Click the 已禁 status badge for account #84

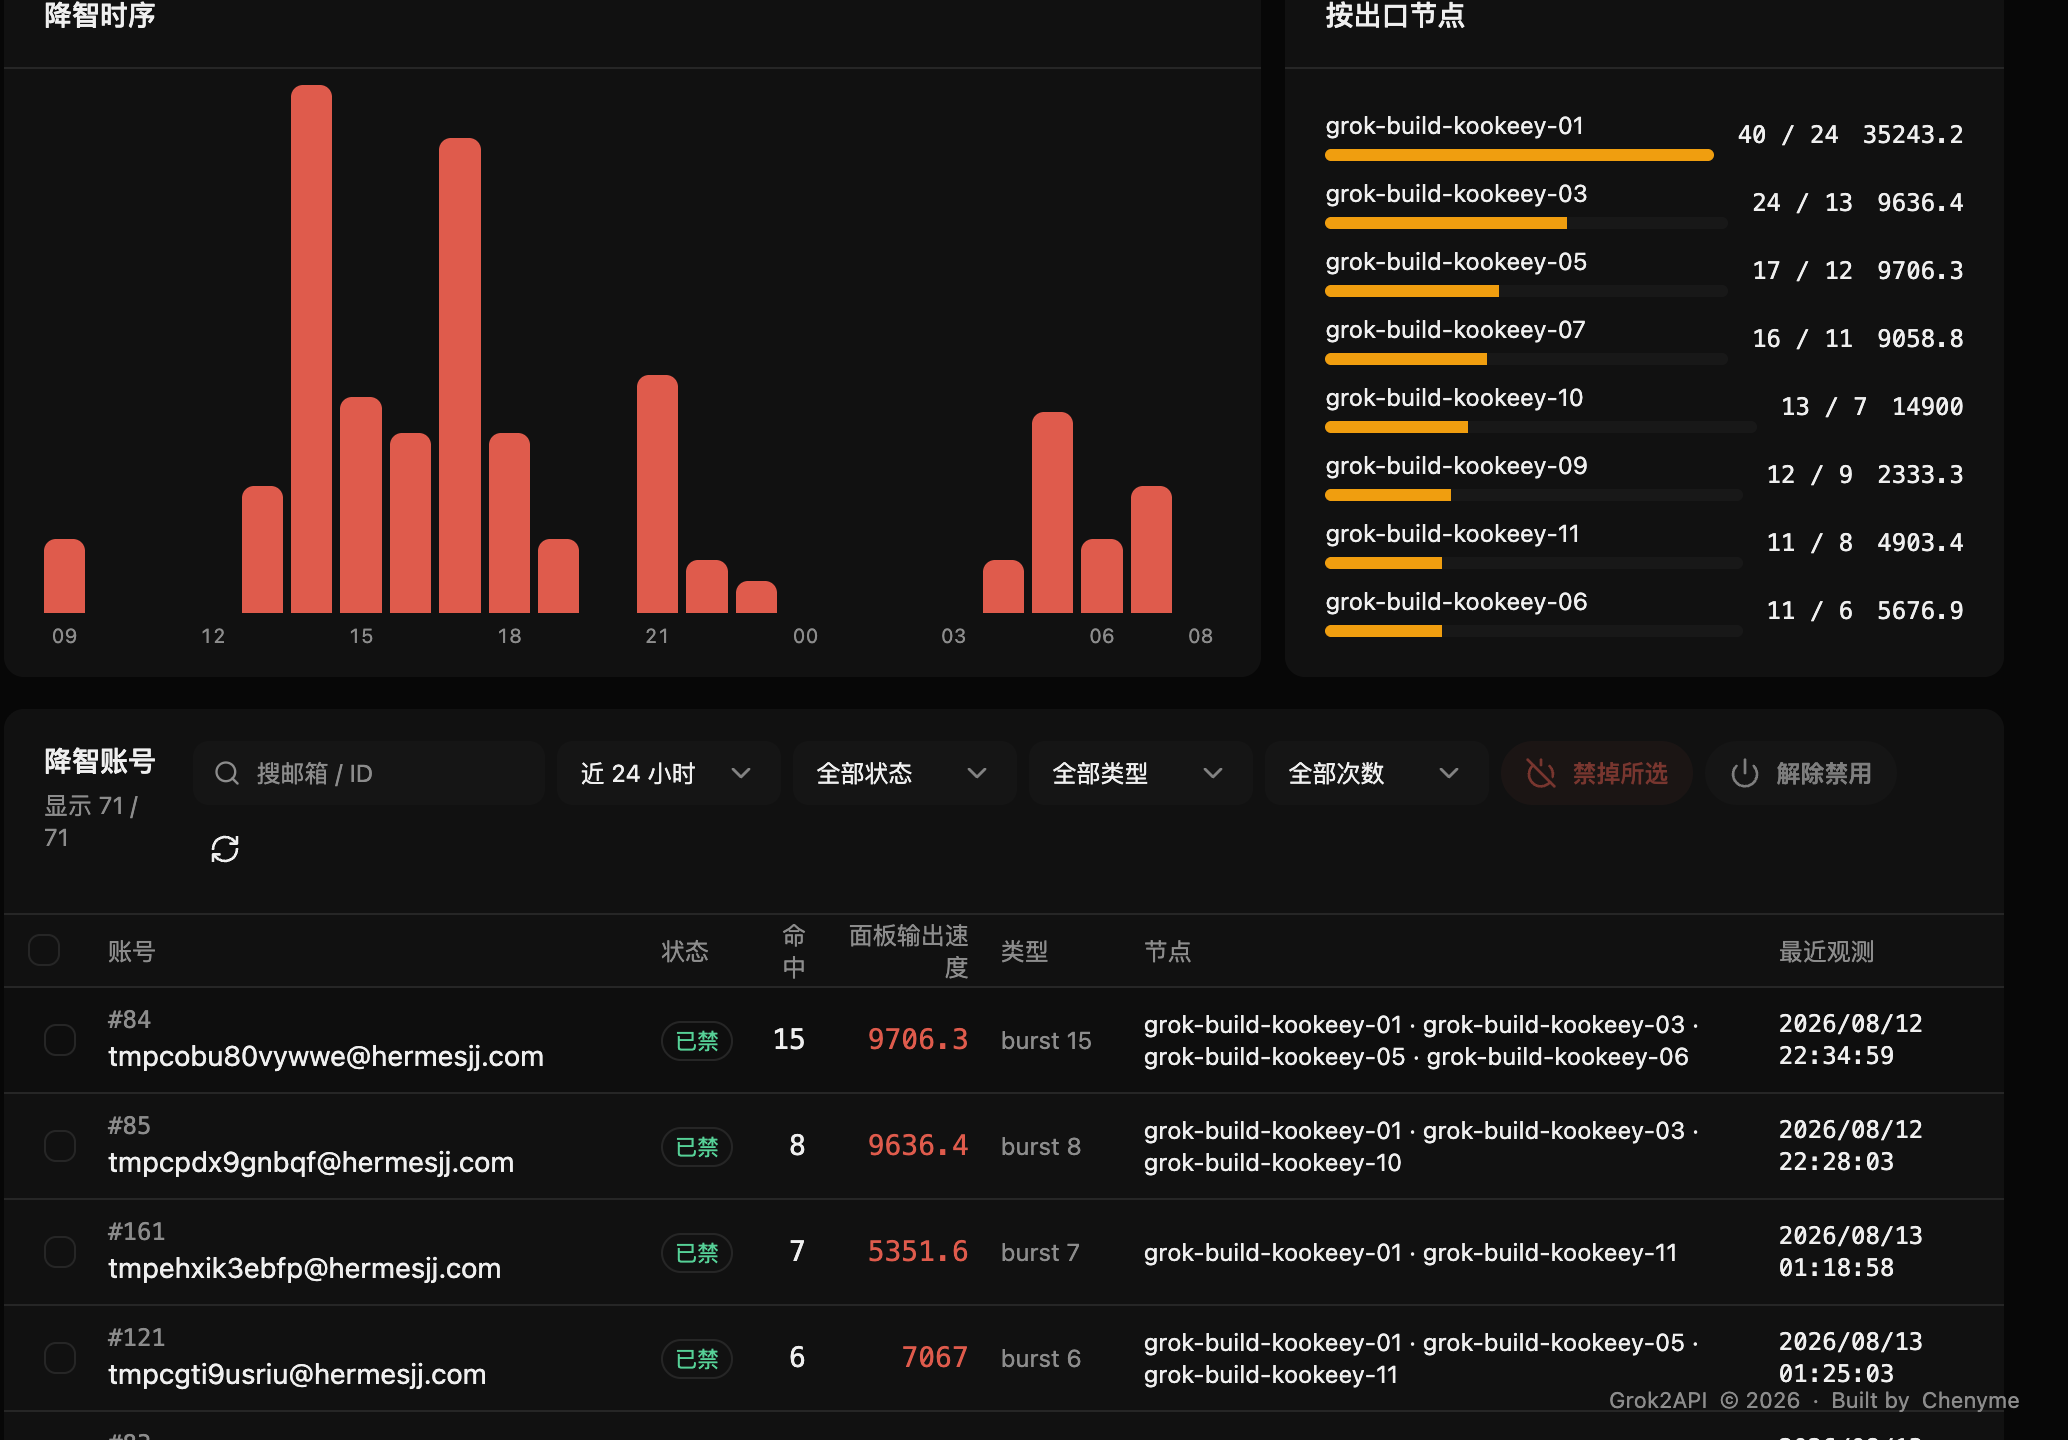click(x=697, y=1041)
